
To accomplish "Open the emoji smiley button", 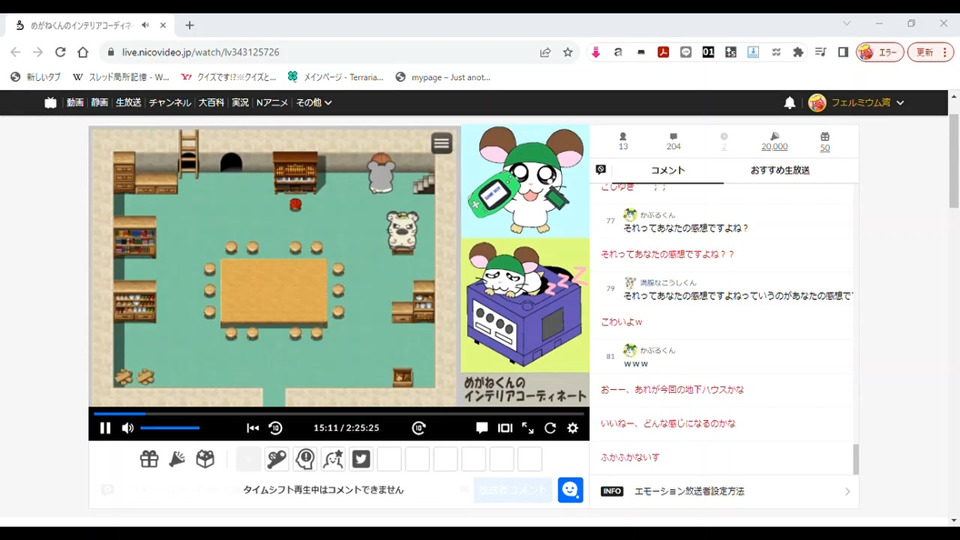I will tap(570, 490).
